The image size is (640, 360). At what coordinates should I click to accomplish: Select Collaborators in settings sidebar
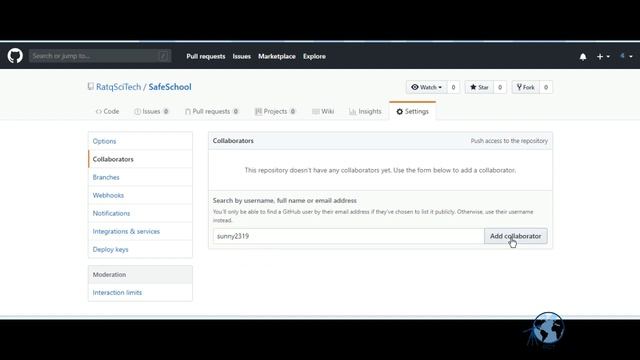click(140, 159)
